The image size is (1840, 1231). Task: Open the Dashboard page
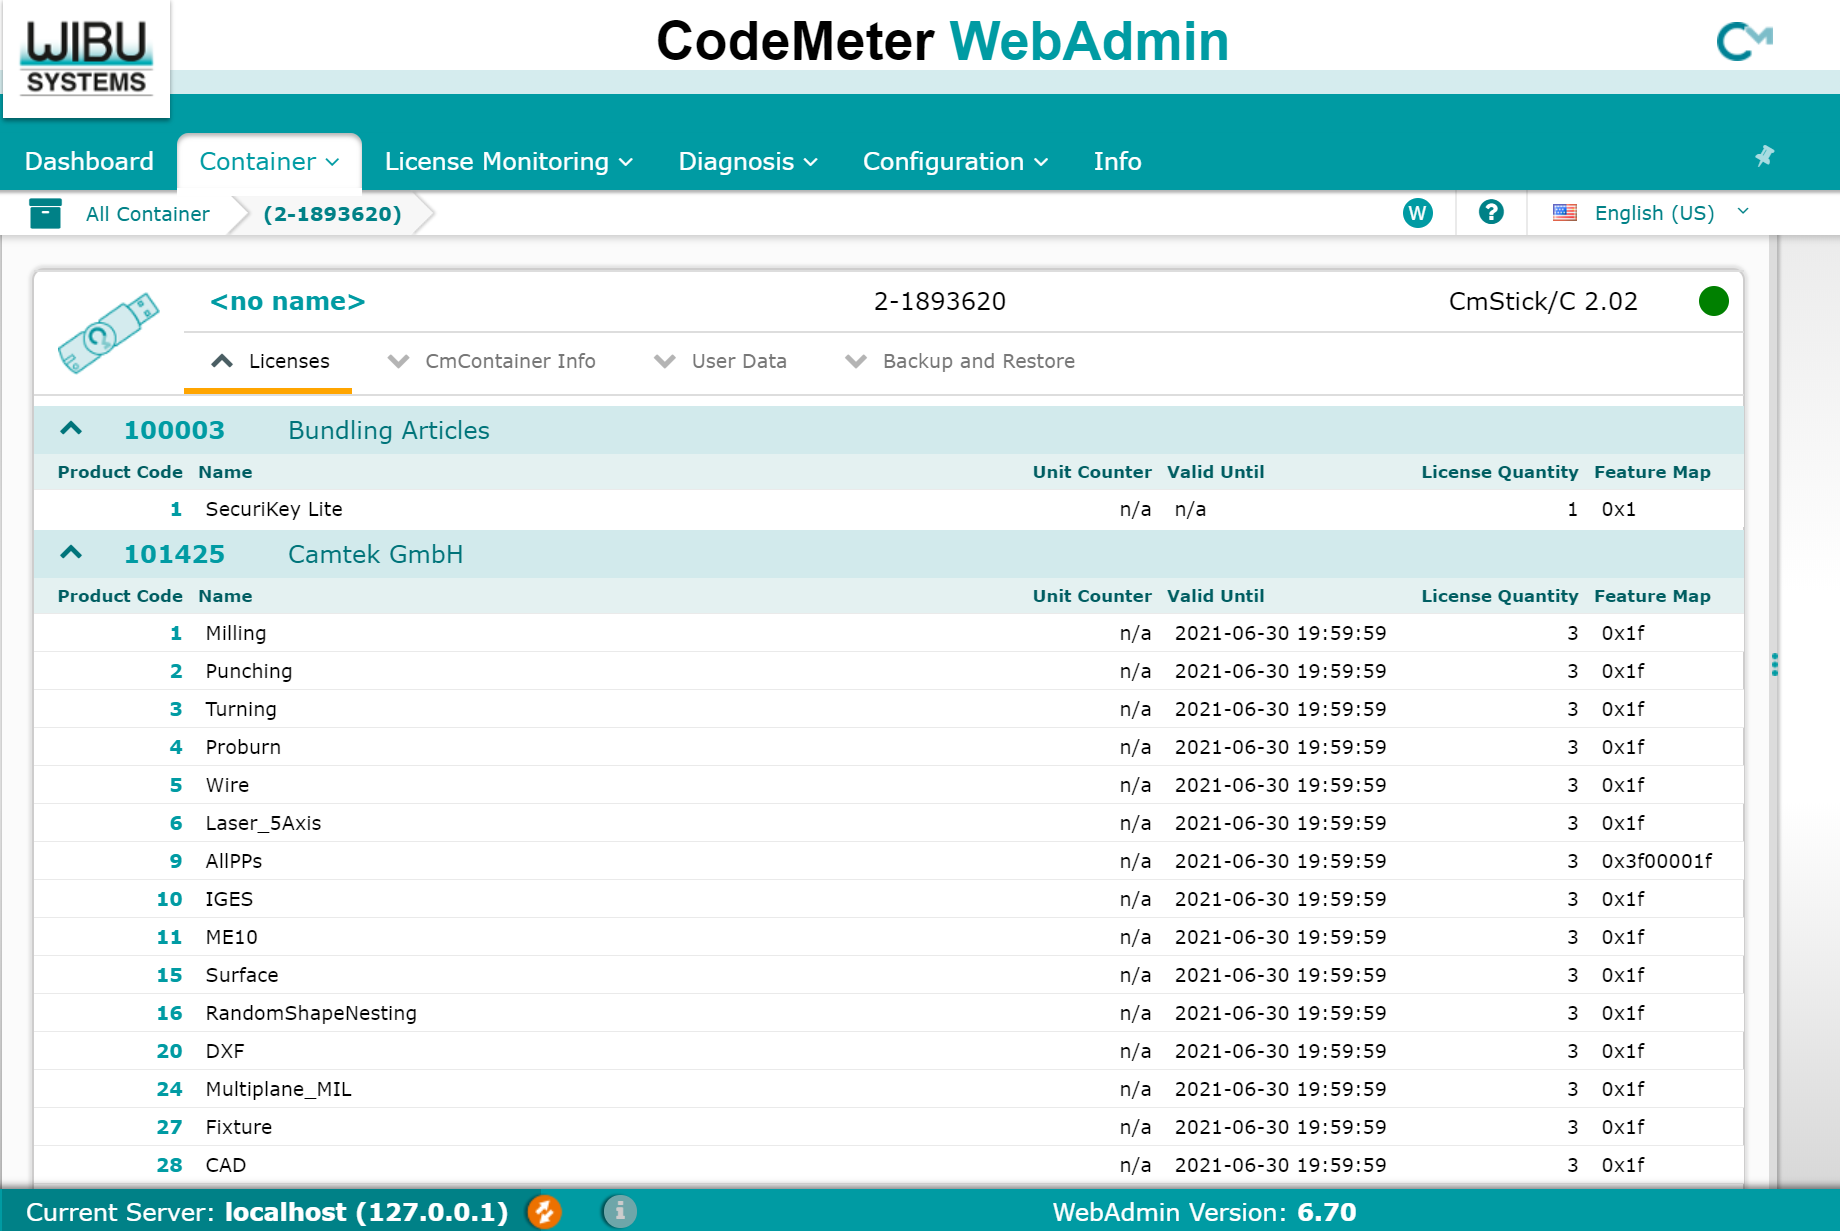(89, 161)
